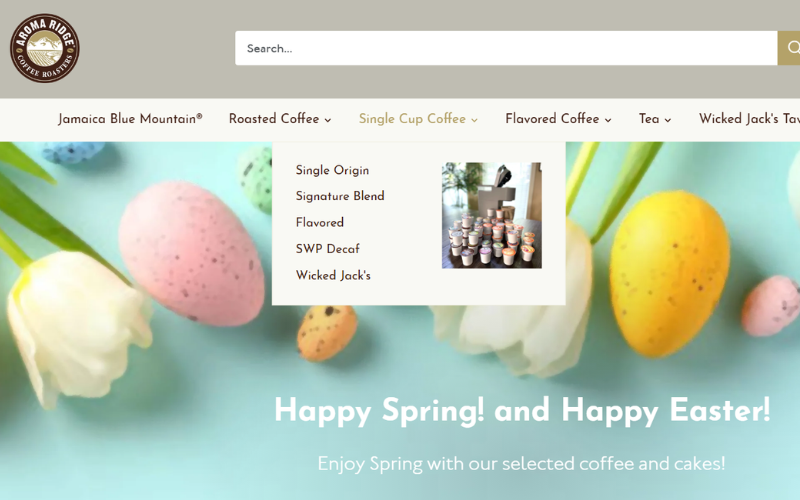Screen dimensions: 800x500
Task: Click the chevron next to Tea
Action: [668, 120]
